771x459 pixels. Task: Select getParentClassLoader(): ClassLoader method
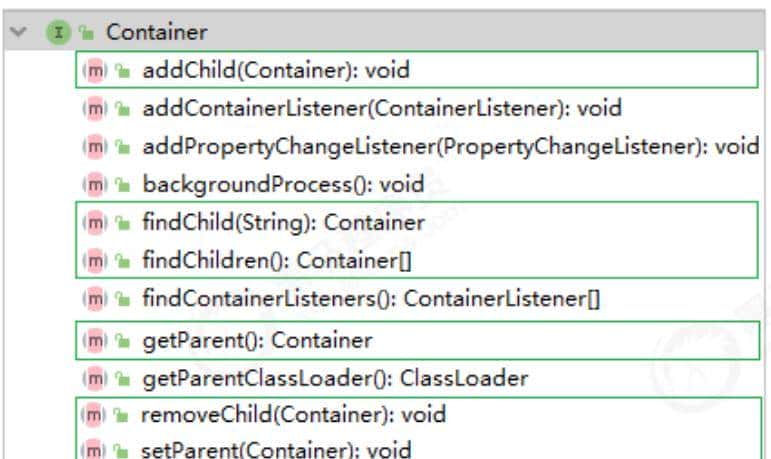coord(335,378)
